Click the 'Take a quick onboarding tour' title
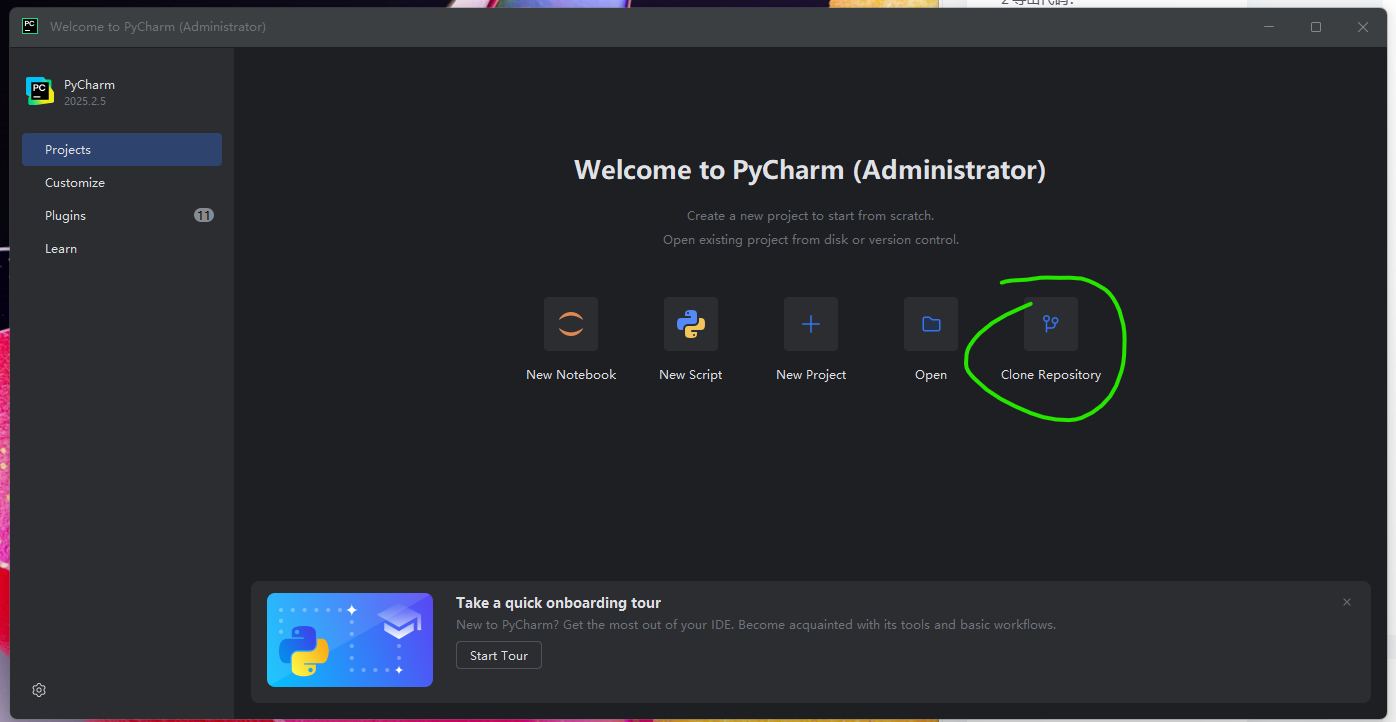Image resolution: width=1396 pixels, height=722 pixels. click(x=558, y=603)
